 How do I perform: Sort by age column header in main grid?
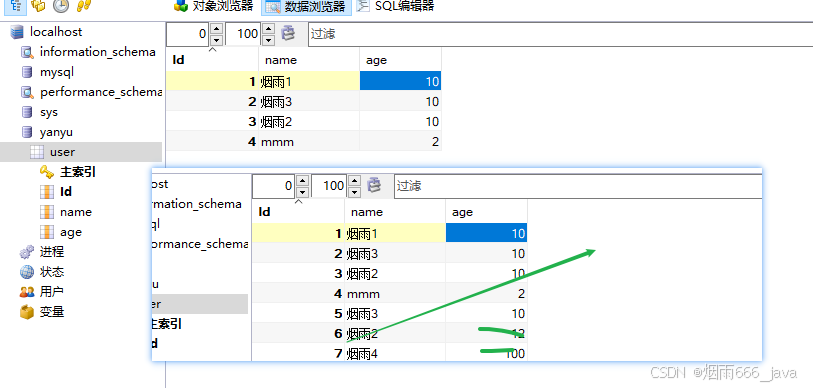[400, 60]
